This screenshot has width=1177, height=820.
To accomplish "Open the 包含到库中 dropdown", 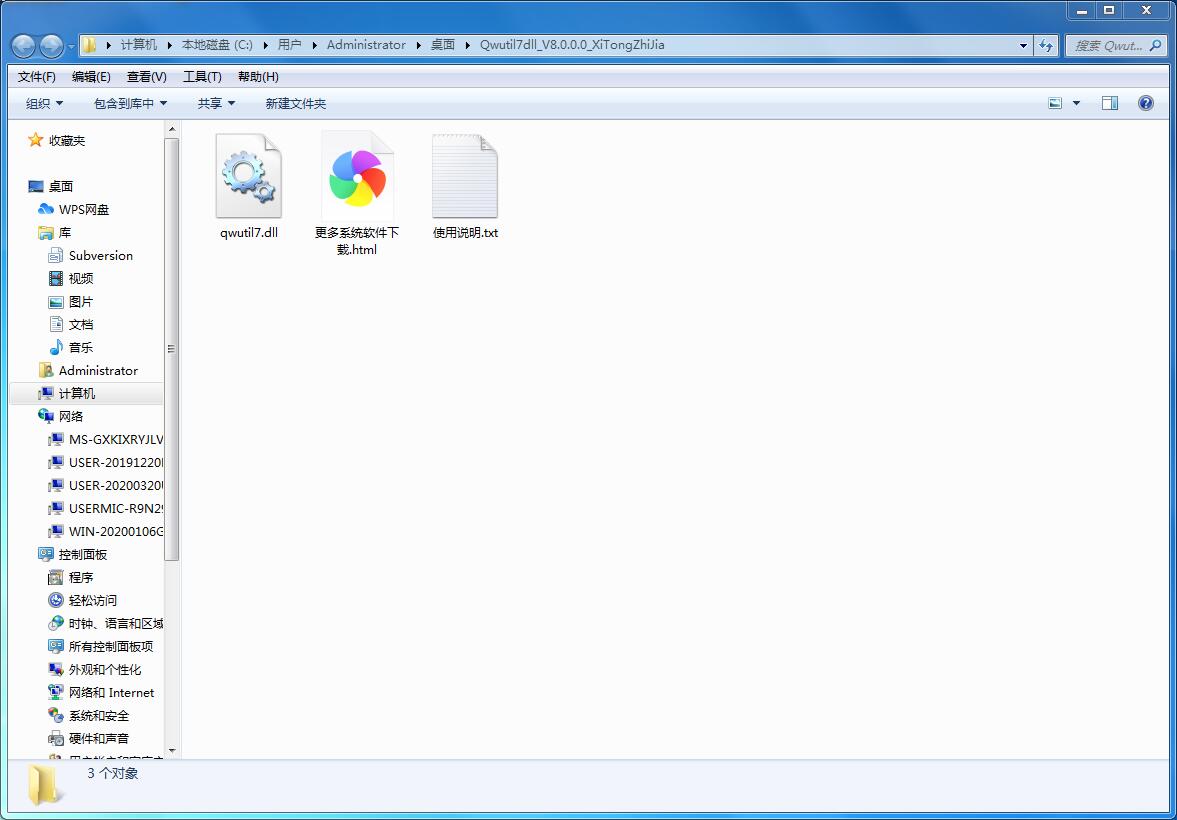I will (130, 104).
